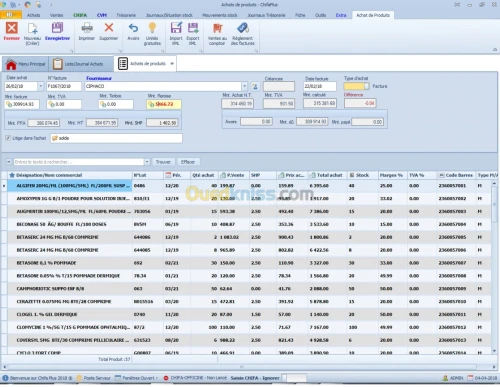Open Règlement des factures tag icon
This screenshot has width=500, height=387.
(x=243, y=28)
